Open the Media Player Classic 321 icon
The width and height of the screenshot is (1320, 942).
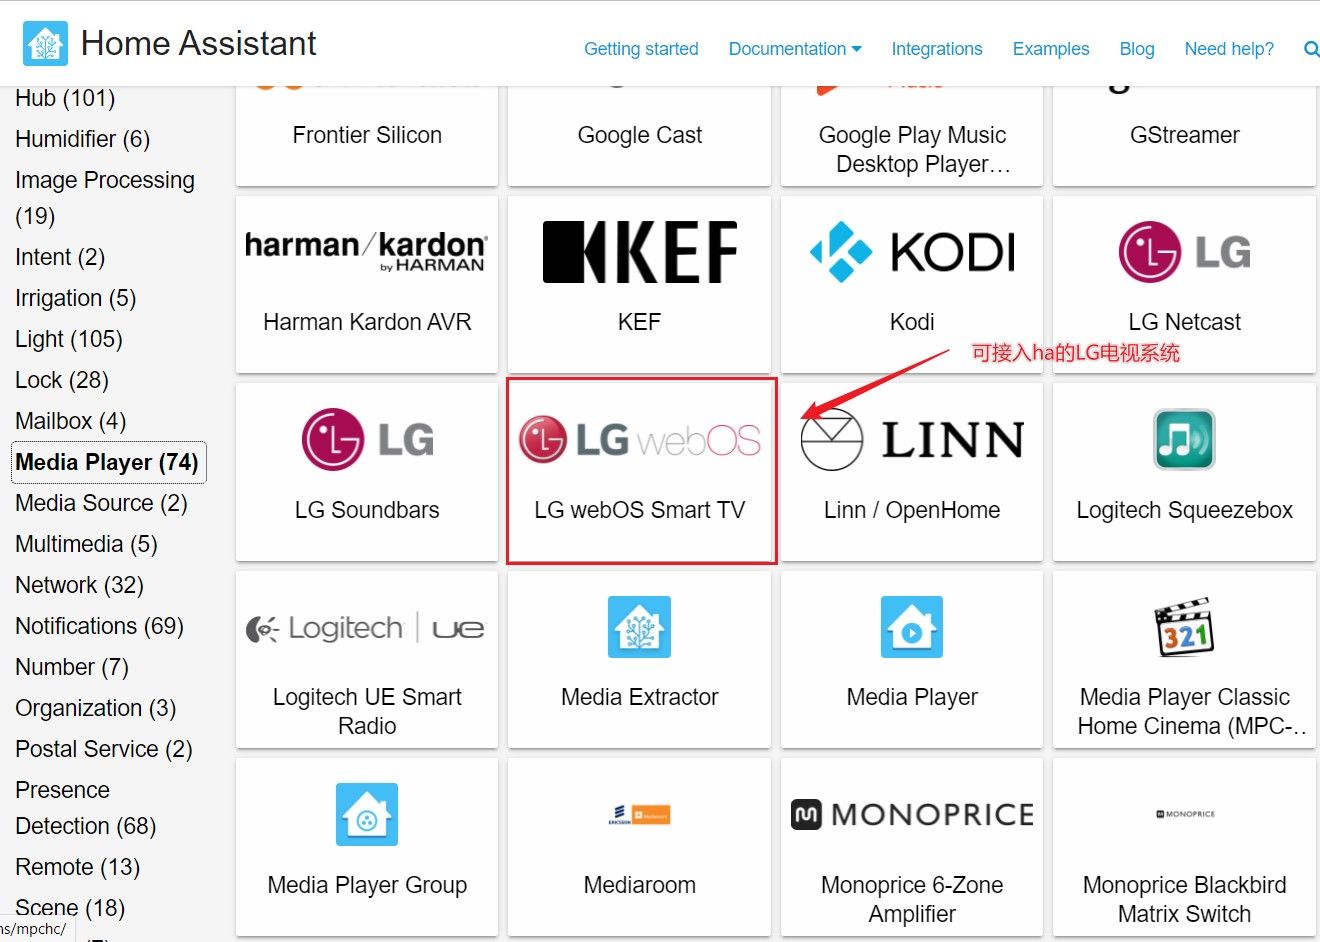pos(1184,627)
